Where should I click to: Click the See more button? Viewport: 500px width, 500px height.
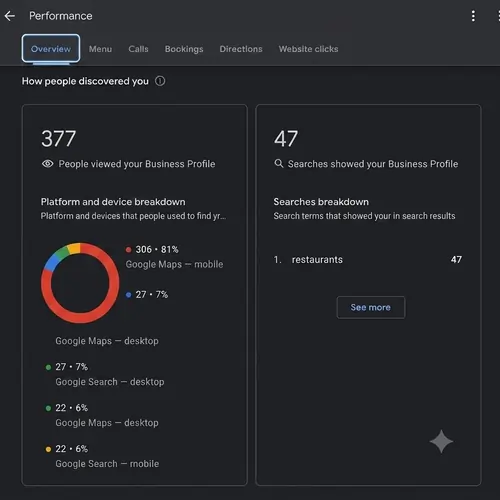tap(371, 307)
